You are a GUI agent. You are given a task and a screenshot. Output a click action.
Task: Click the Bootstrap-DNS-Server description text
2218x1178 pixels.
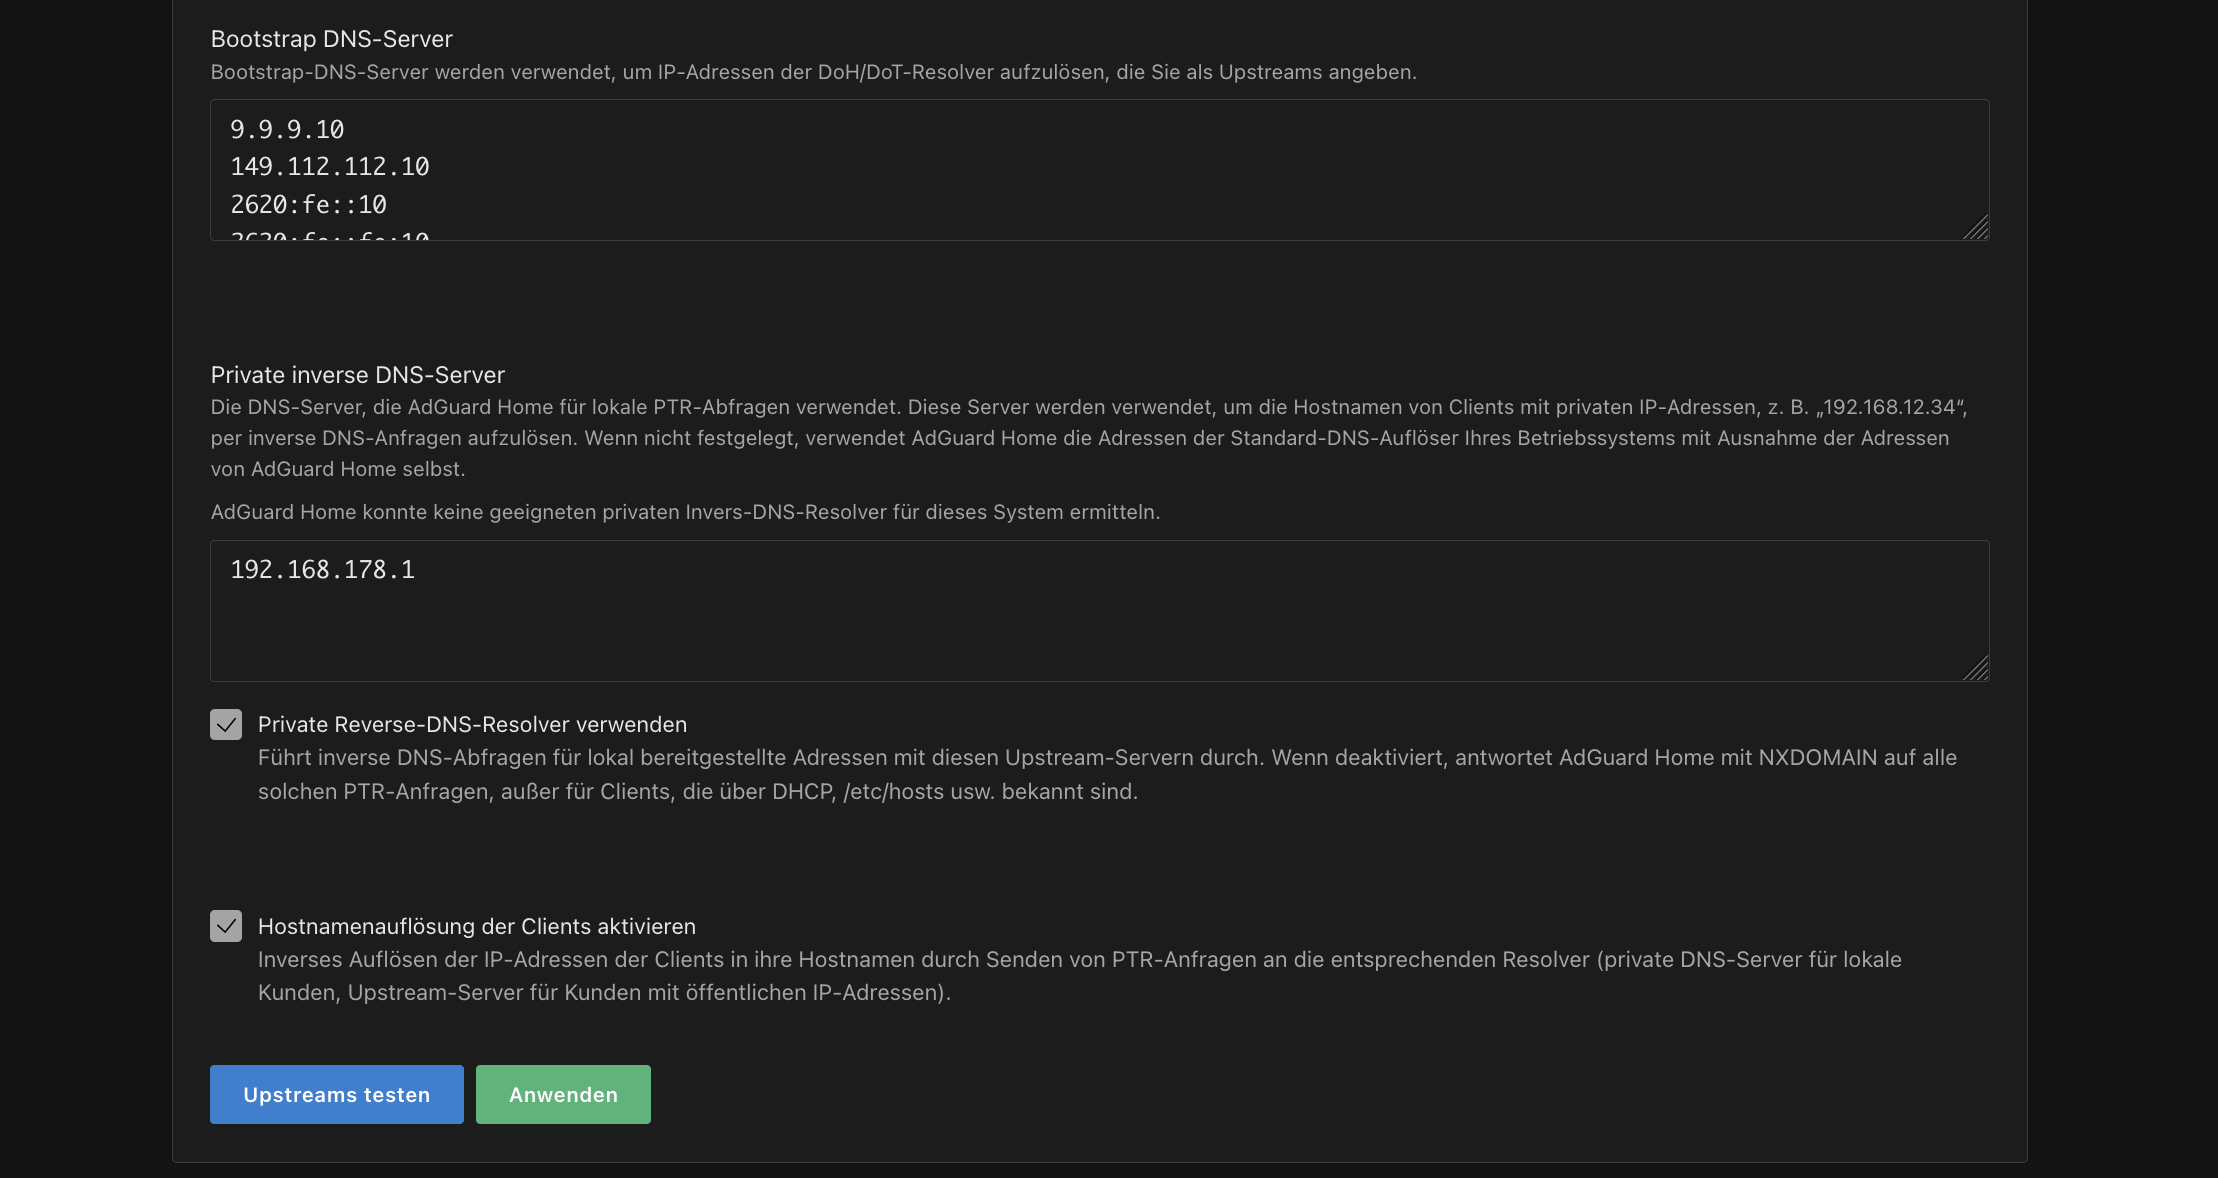812,72
